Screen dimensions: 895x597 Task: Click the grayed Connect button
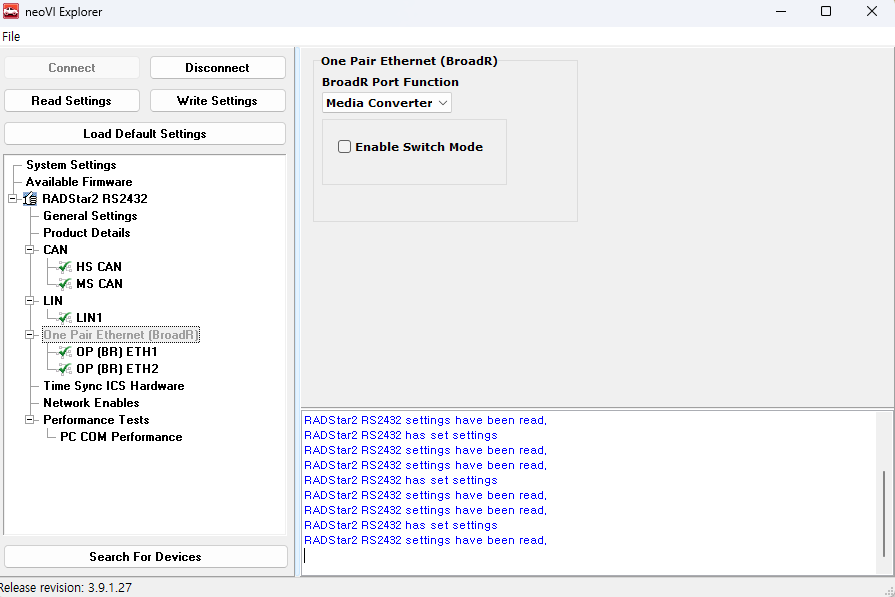(x=71, y=68)
